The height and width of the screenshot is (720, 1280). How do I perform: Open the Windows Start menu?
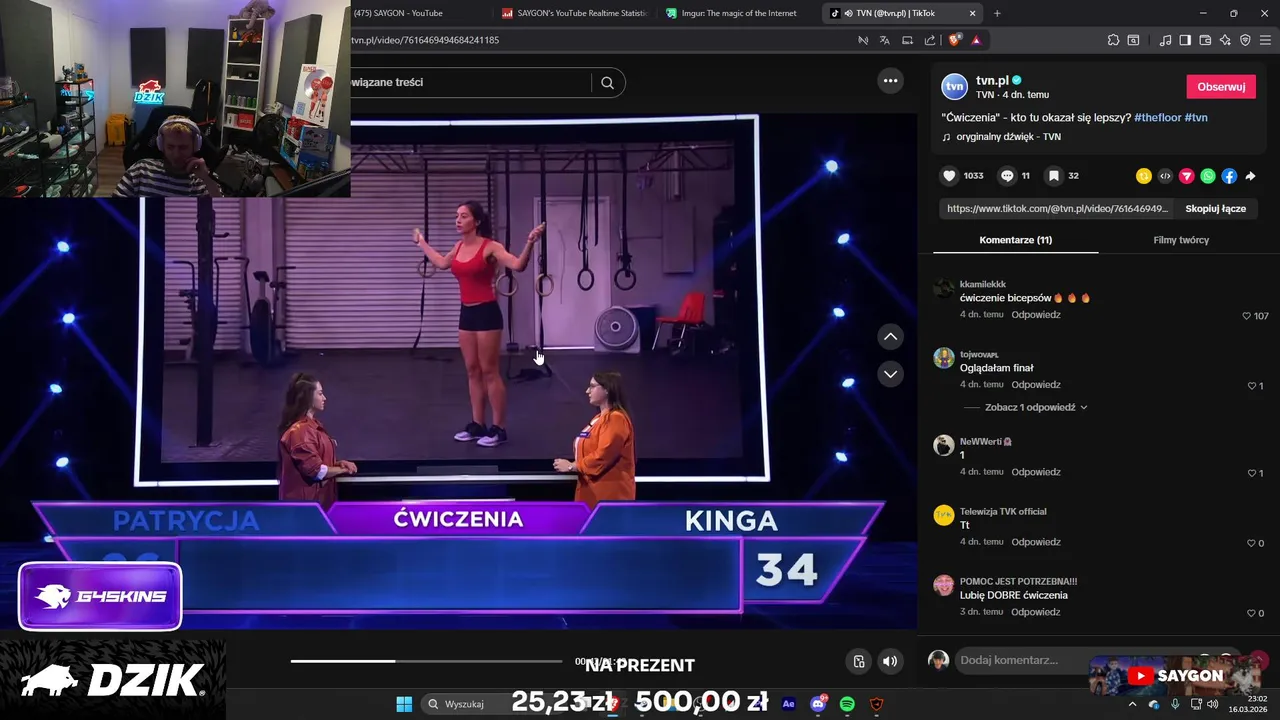(404, 704)
